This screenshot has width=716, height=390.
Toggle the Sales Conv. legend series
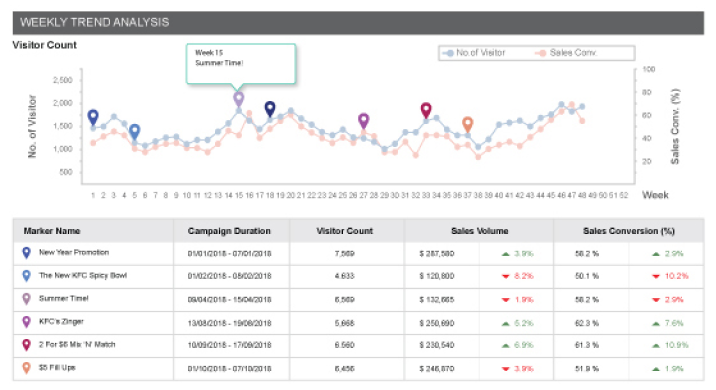click(x=566, y=53)
